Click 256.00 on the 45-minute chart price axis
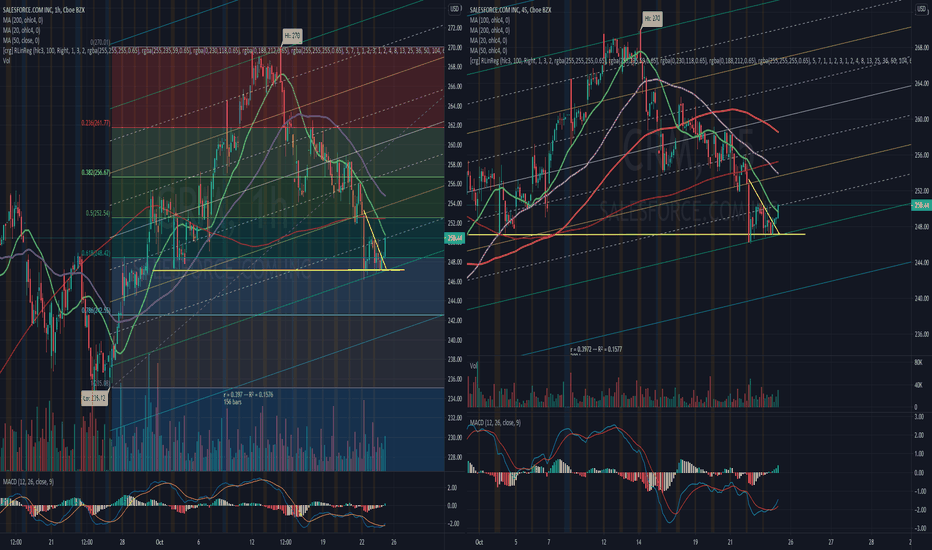The width and height of the screenshot is (932, 550). [922, 155]
